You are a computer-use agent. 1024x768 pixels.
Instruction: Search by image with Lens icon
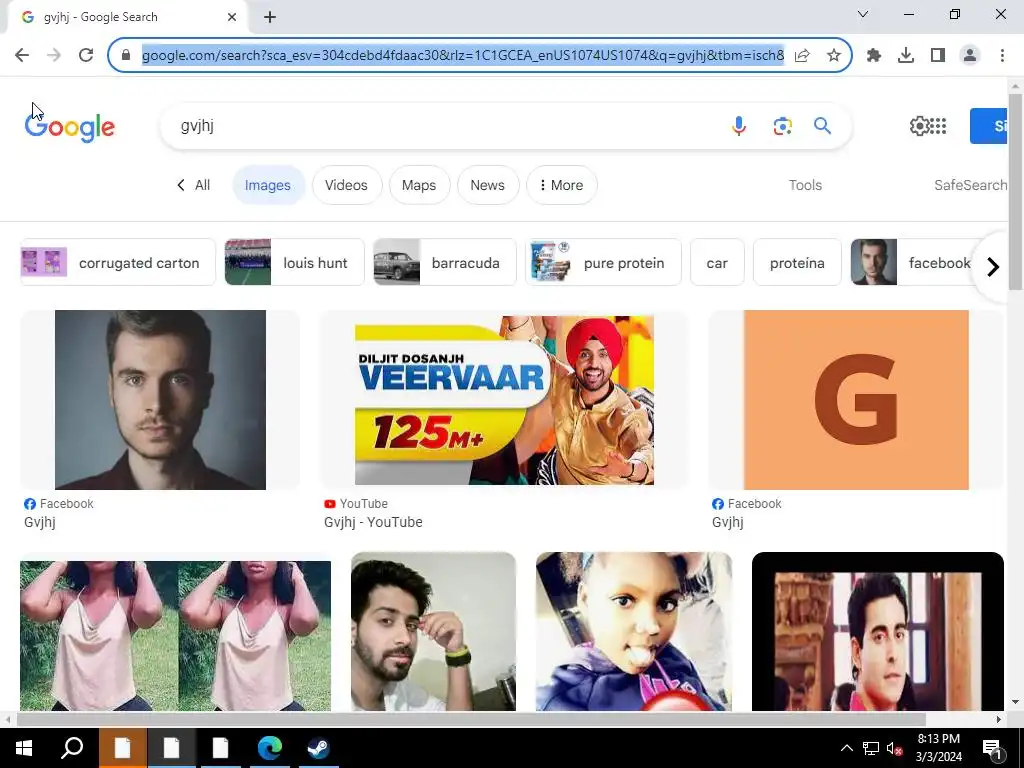pyautogui.click(x=782, y=126)
